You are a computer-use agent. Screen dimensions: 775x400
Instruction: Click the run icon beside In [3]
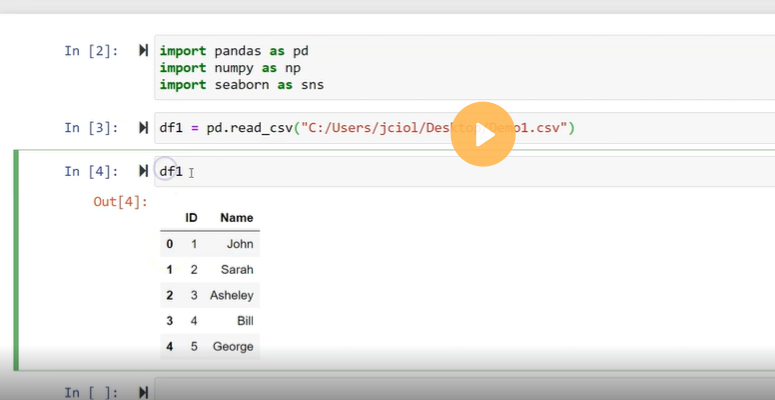143,128
